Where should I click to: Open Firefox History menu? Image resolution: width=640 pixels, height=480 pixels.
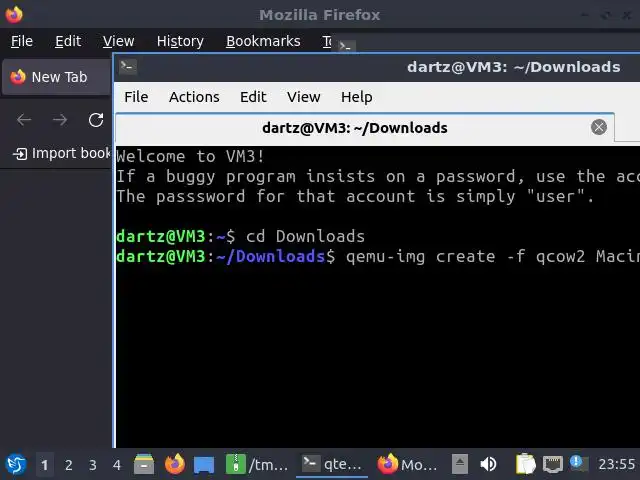(x=180, y=41)
